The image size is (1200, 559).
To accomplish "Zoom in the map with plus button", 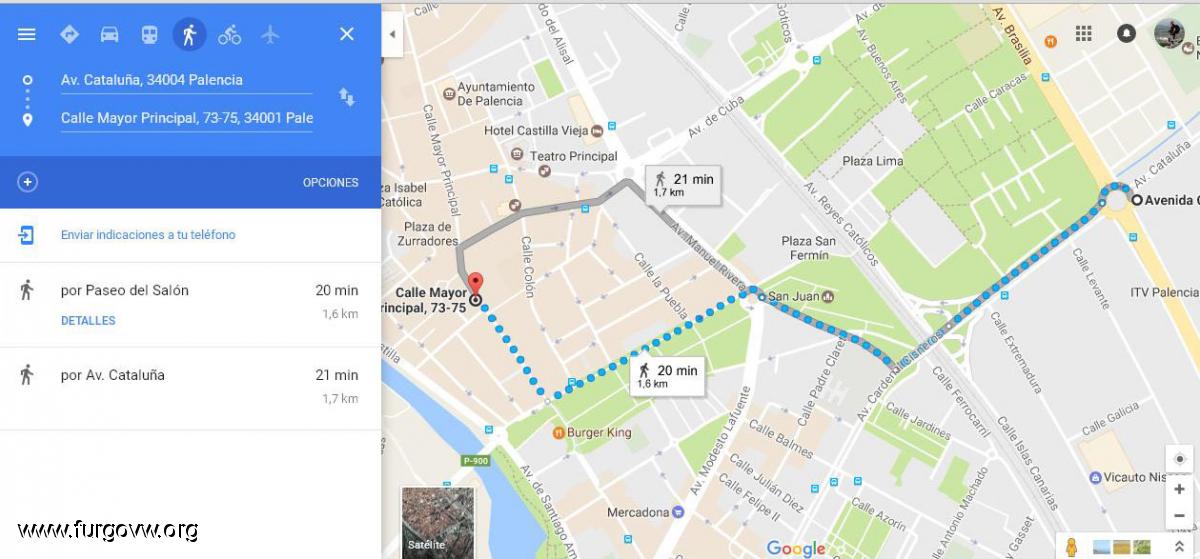I will (x=1180, y=489).
